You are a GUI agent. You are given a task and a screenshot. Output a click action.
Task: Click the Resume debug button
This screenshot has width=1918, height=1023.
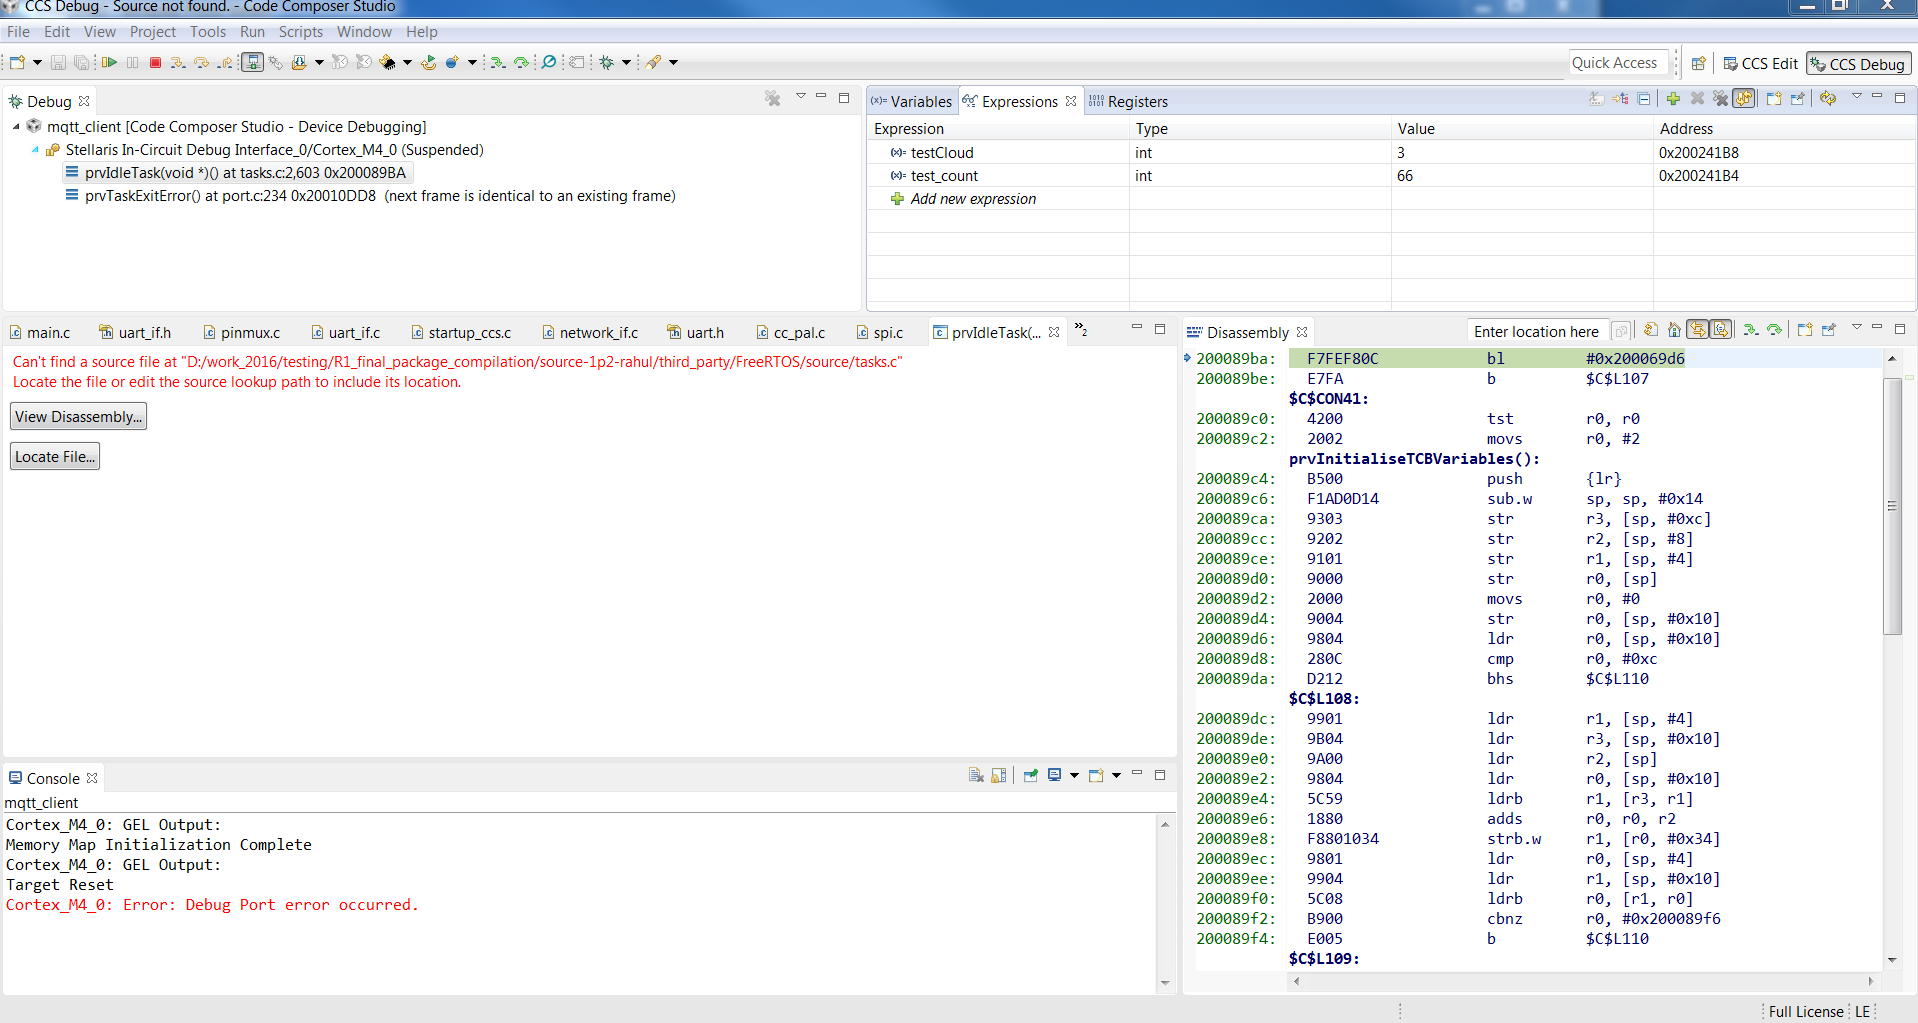click(109, 63)
